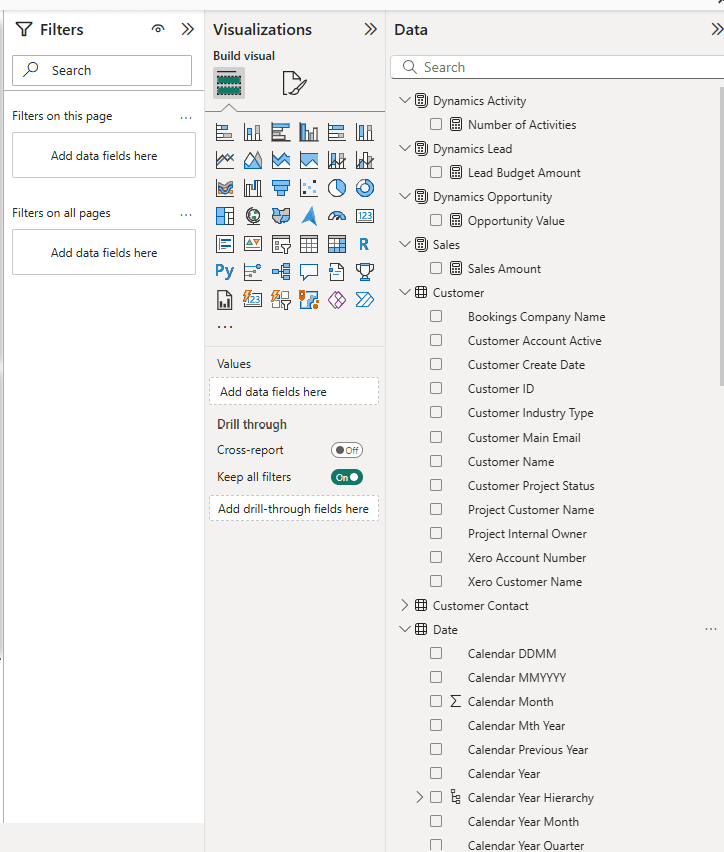Select the donut chart visual
This screenshot has width=724, height=852.
(x=365, y=188)
